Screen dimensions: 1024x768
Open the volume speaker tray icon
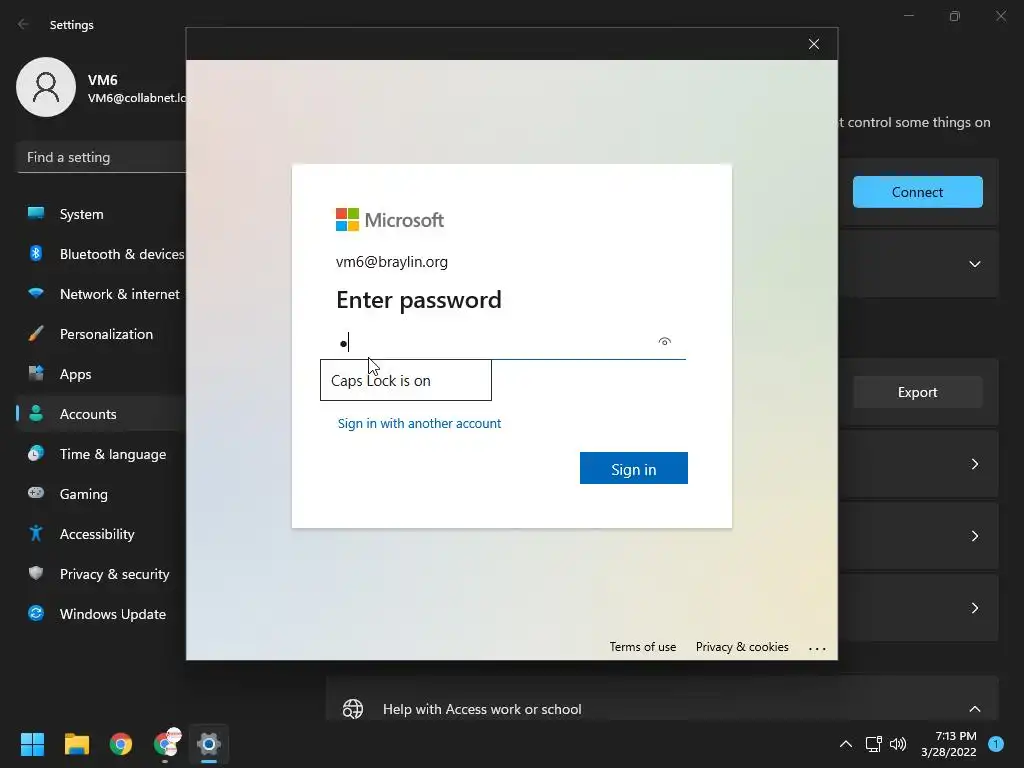(898, 744)
